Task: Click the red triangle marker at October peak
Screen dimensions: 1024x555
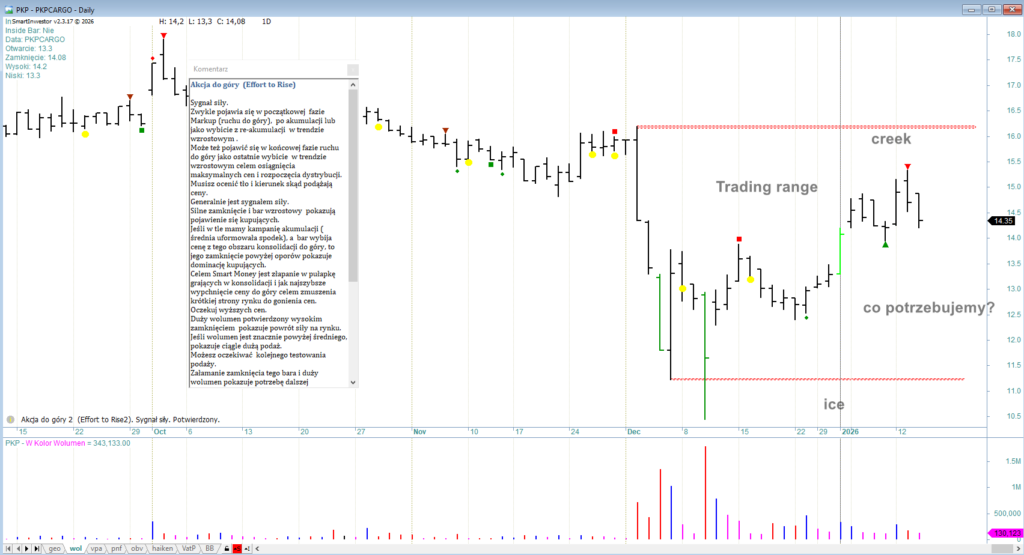Action: 164,35
